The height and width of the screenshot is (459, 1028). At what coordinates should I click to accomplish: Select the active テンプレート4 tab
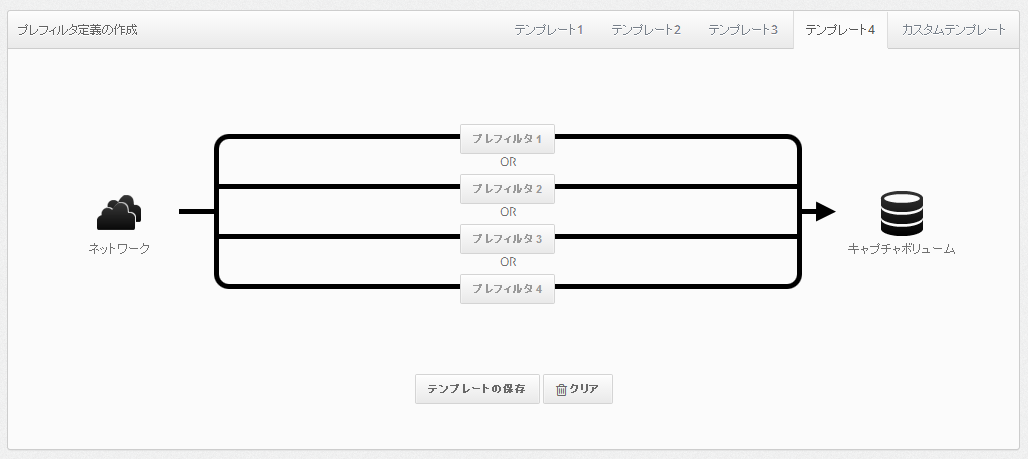(x=840, y=30)
